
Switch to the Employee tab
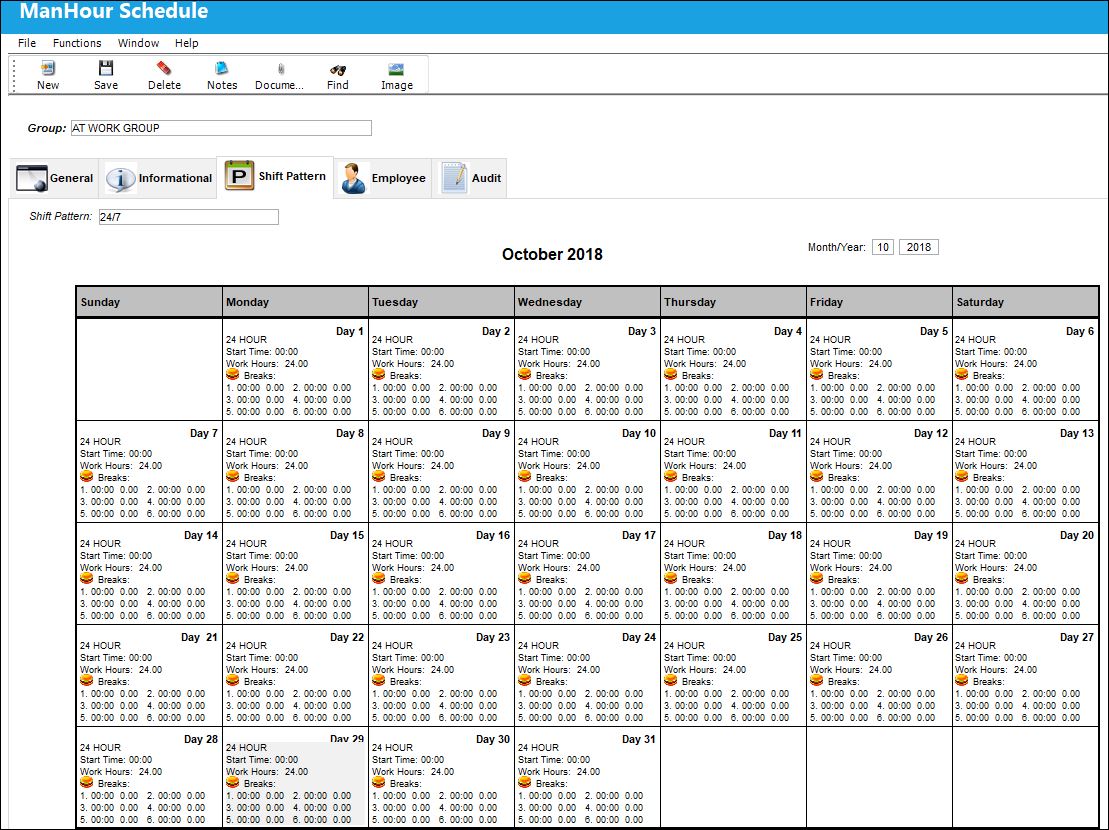click(x=383, y=178)
